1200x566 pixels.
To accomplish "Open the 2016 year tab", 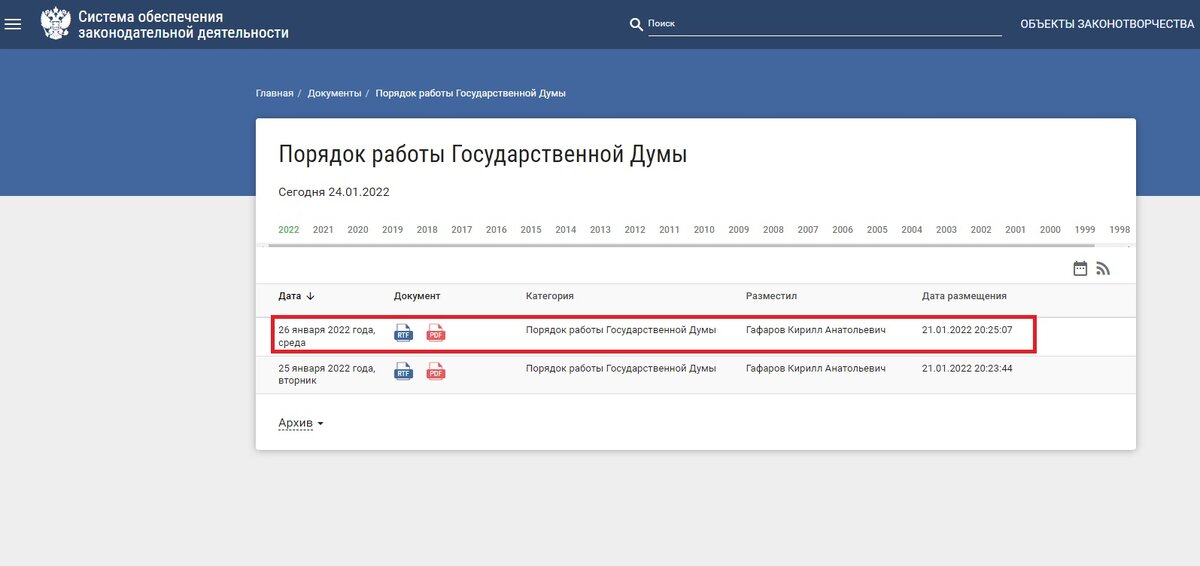I will pyautogui.click(x=497, y=229).
